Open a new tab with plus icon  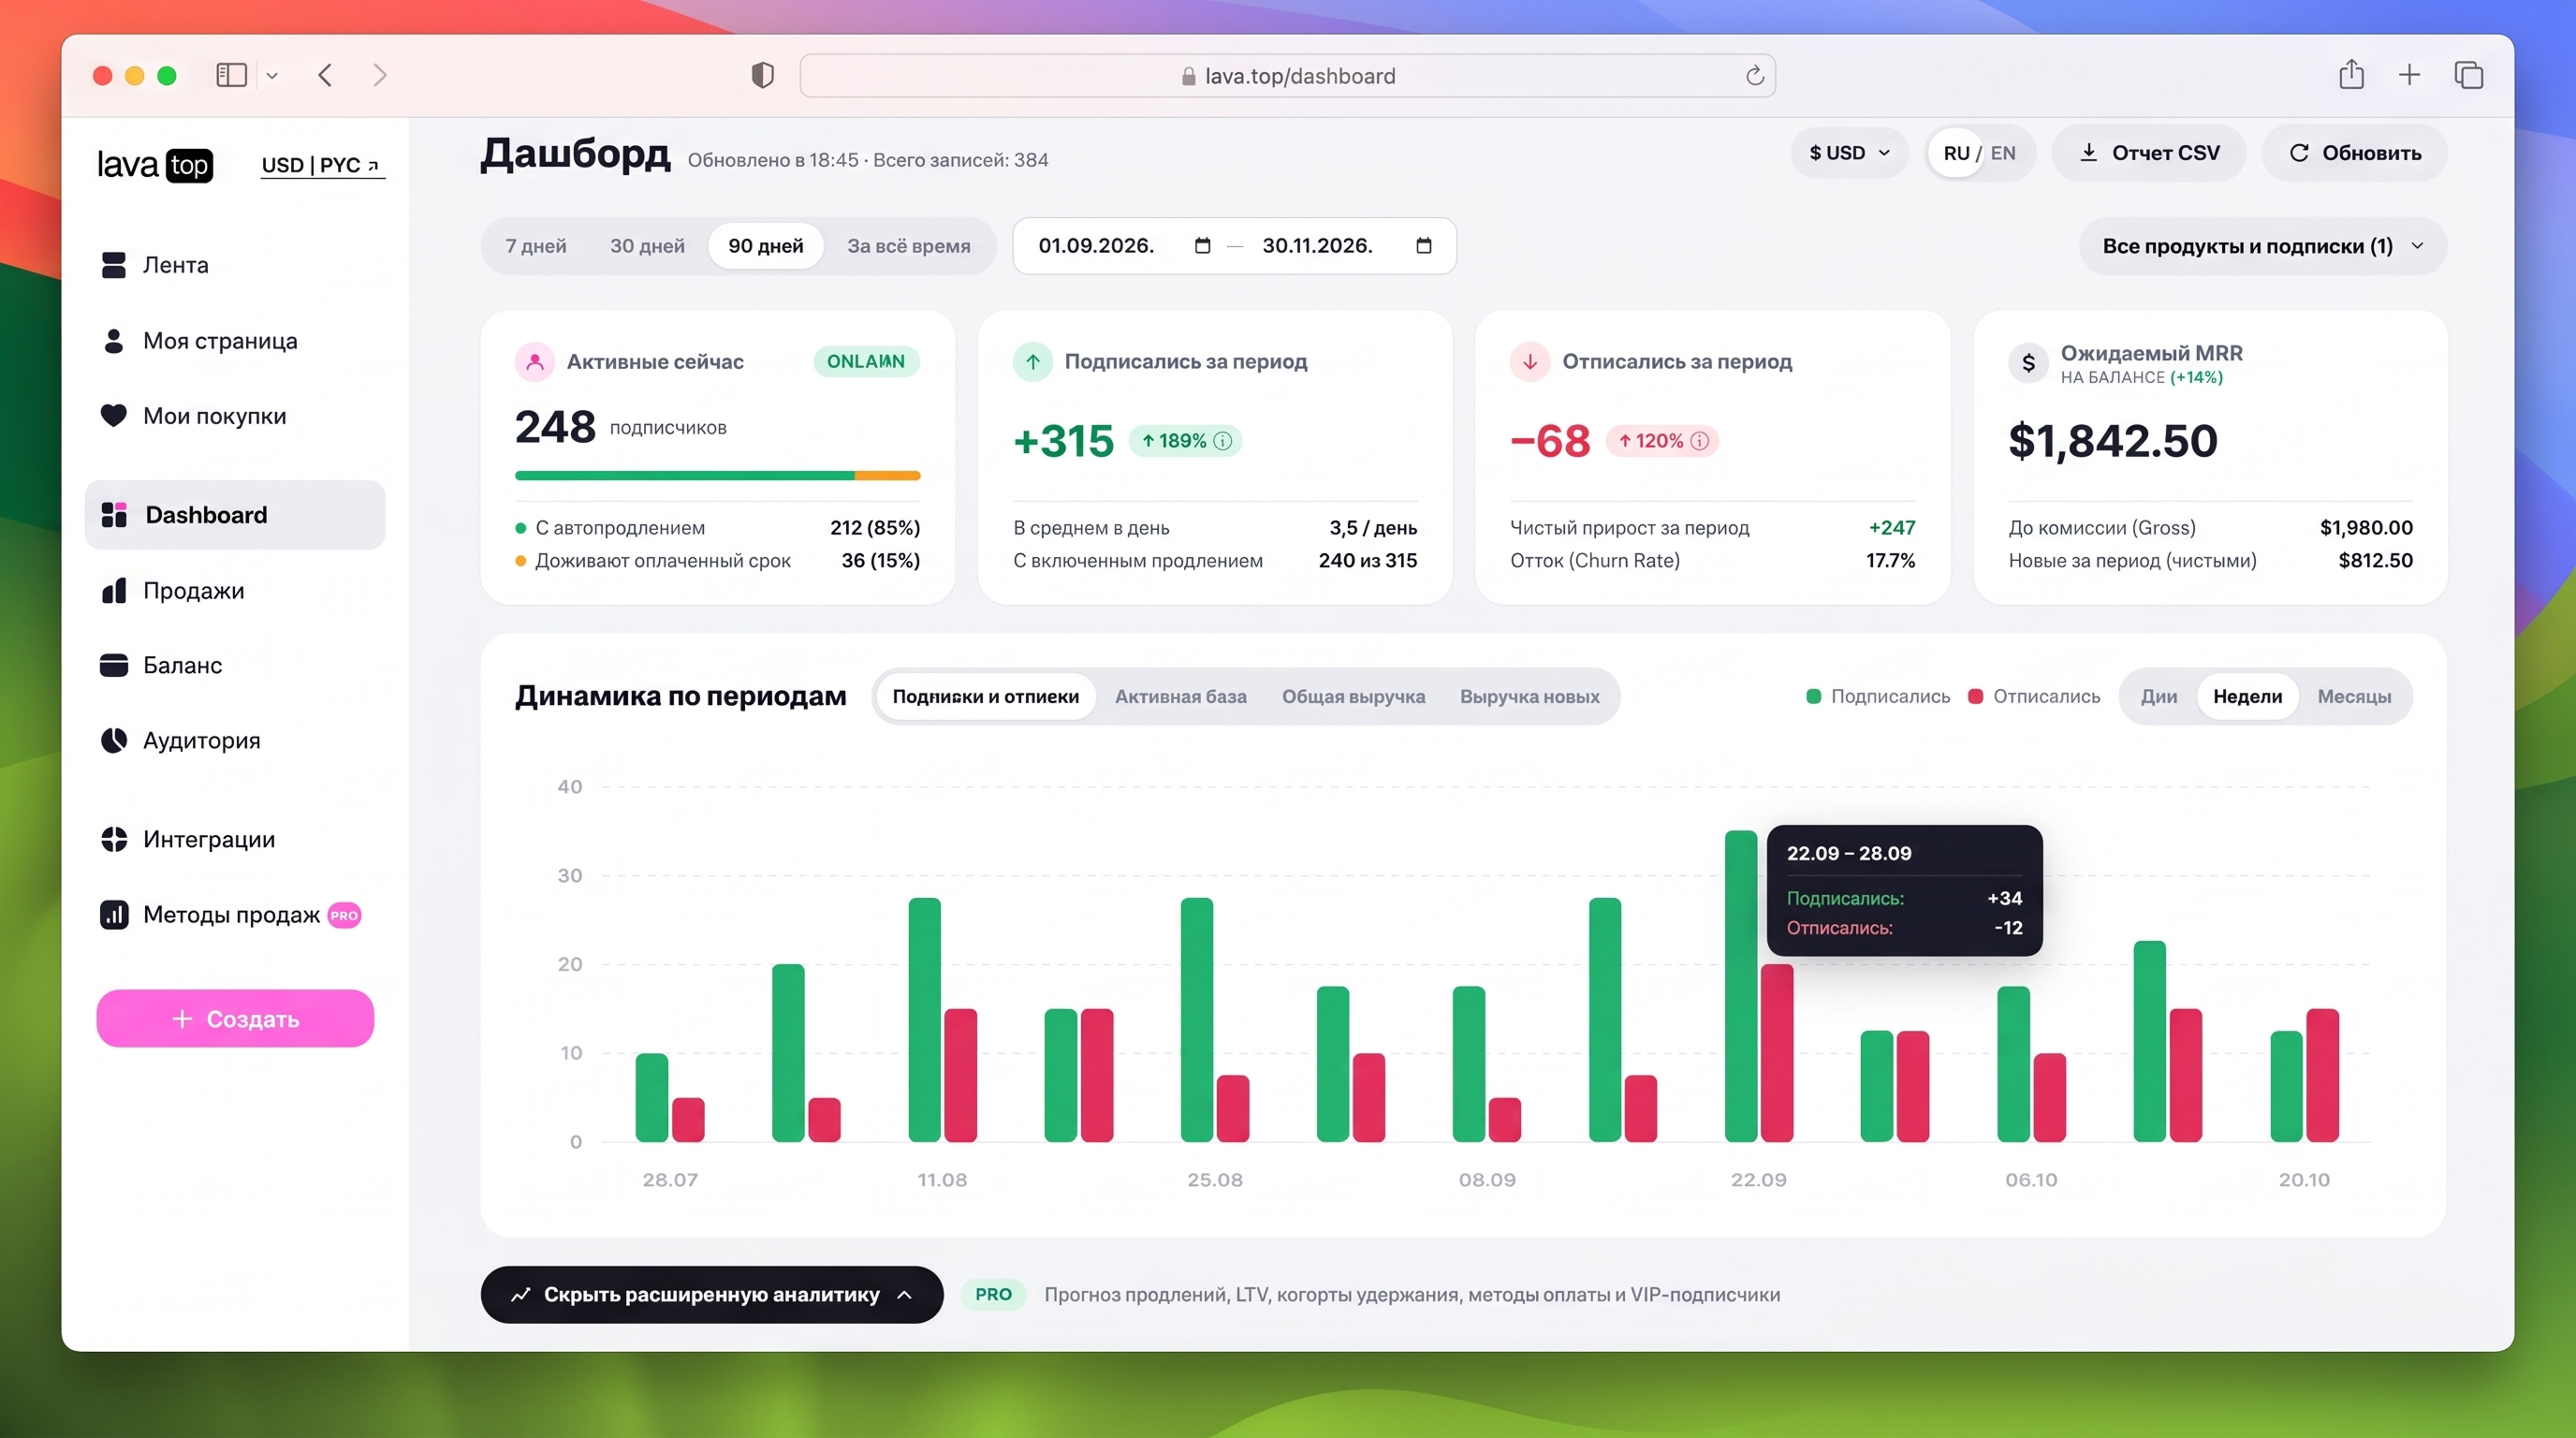tap(2409, 75)
